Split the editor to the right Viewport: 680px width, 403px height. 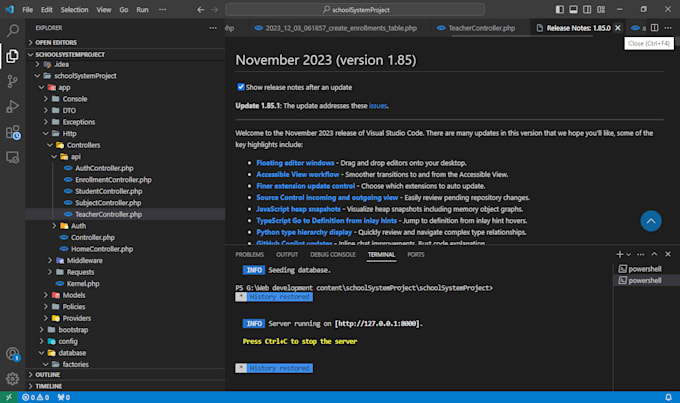tap(654, 28)
